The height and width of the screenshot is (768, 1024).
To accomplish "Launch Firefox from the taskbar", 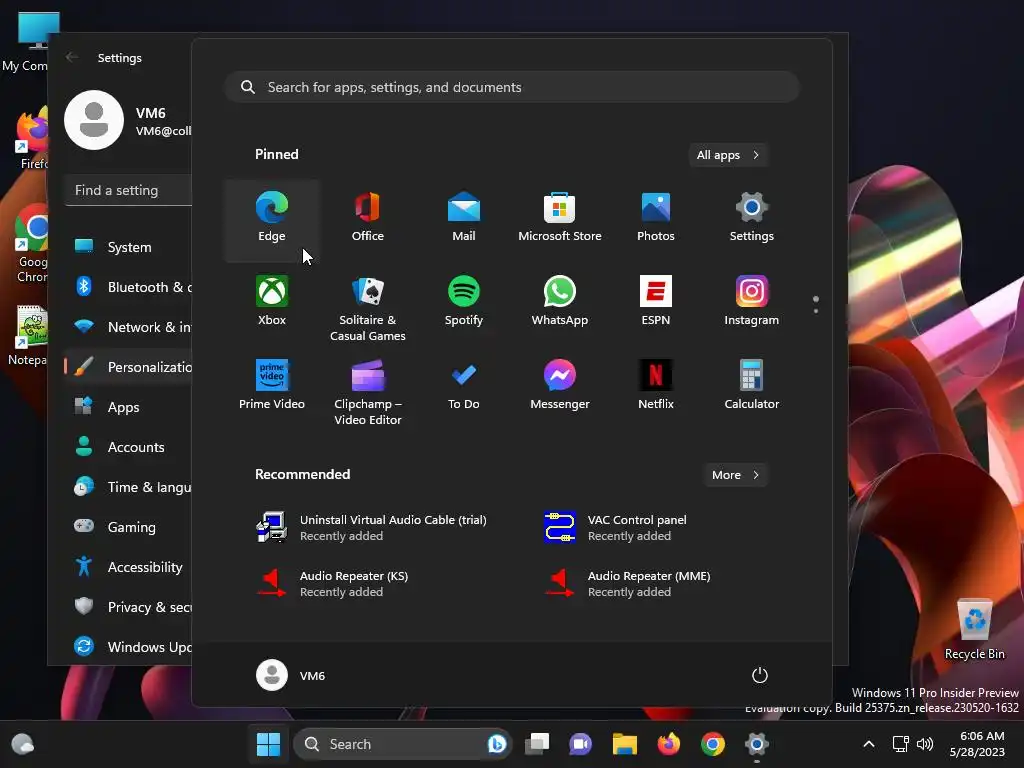I will click(x=669, y=744).
